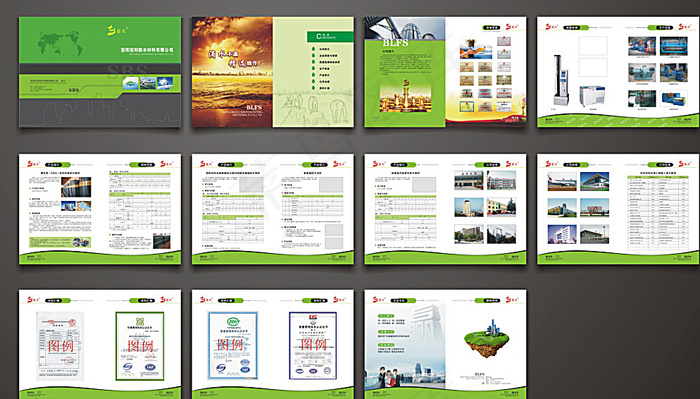The image size is (700, 399).
Task: Select the tall testing machine photo
Action: 559,80
